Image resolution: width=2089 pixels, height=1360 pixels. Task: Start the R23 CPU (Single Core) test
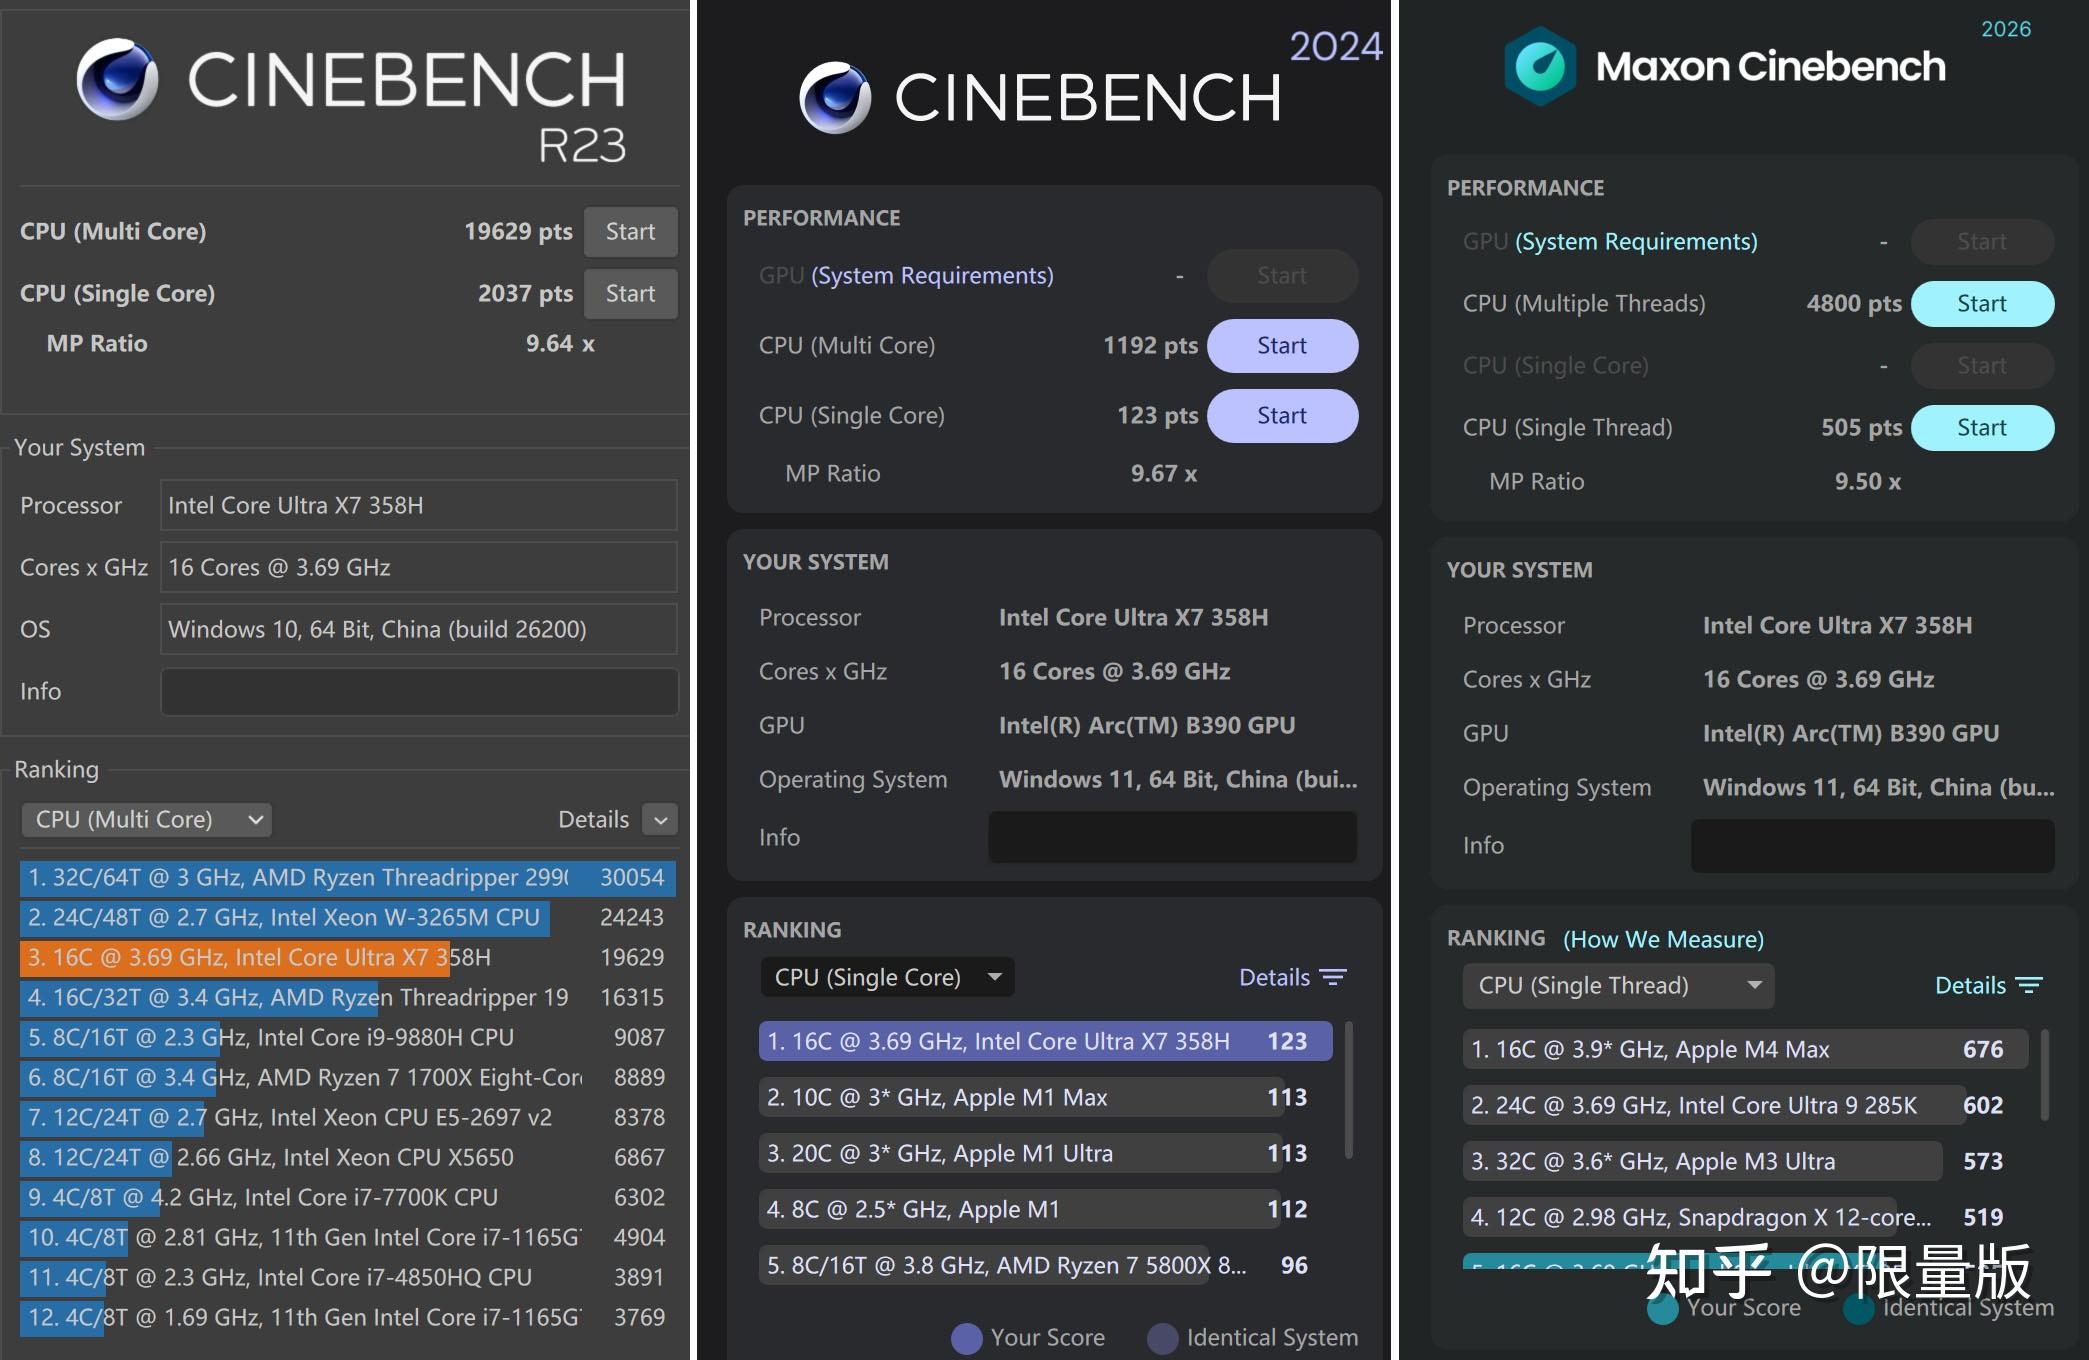[630, 294]
